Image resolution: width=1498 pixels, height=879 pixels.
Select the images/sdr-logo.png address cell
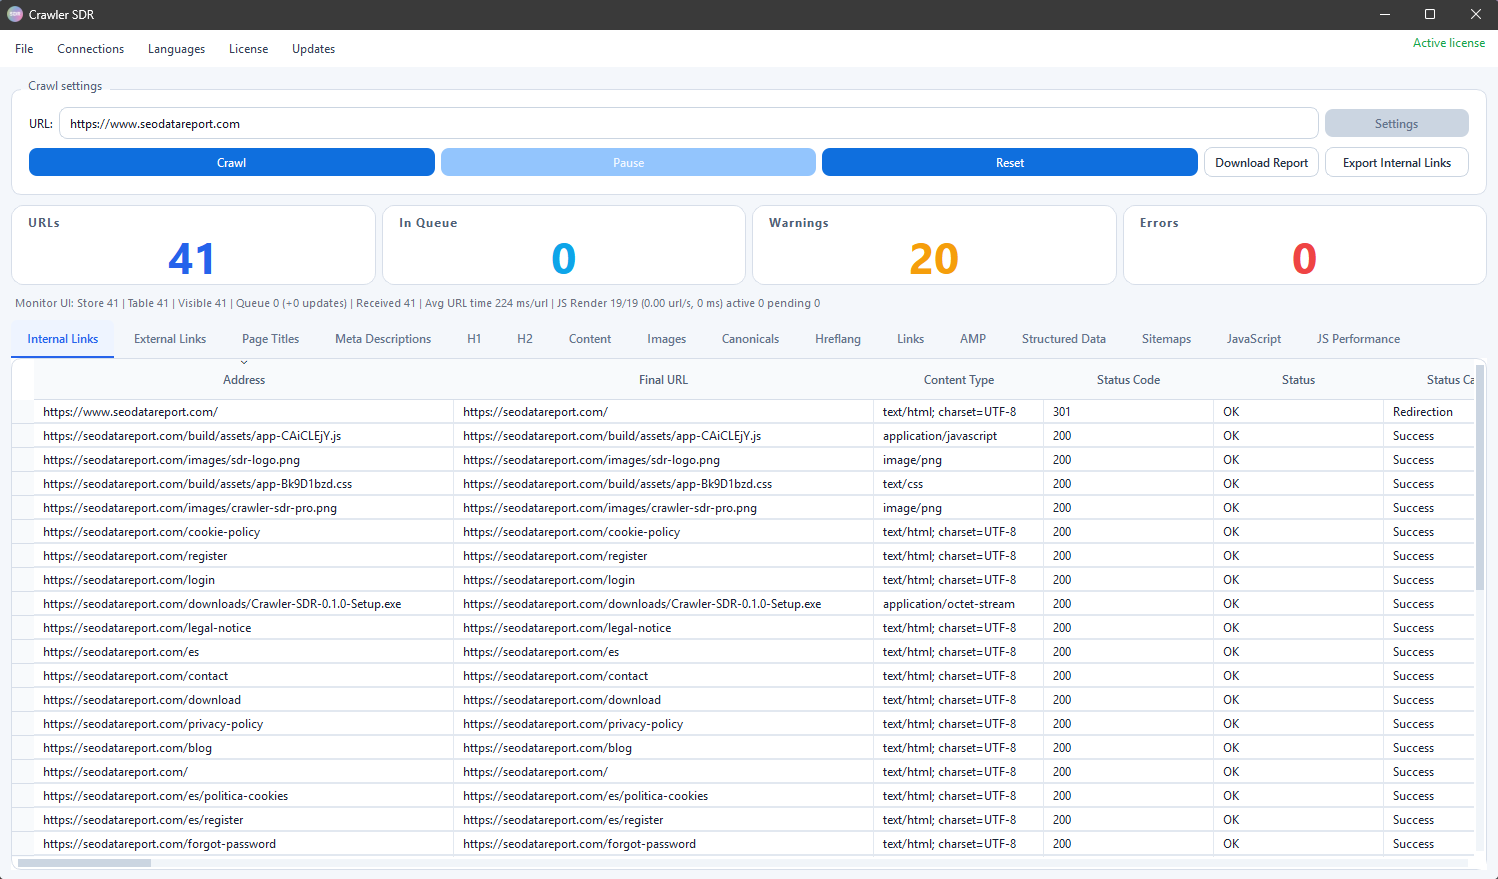click(x=244, y=460)
